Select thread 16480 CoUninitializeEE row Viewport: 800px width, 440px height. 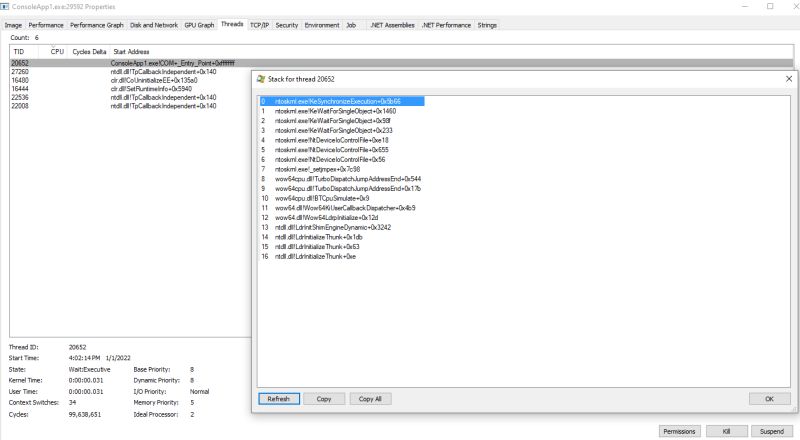click(x=131, y=81)
